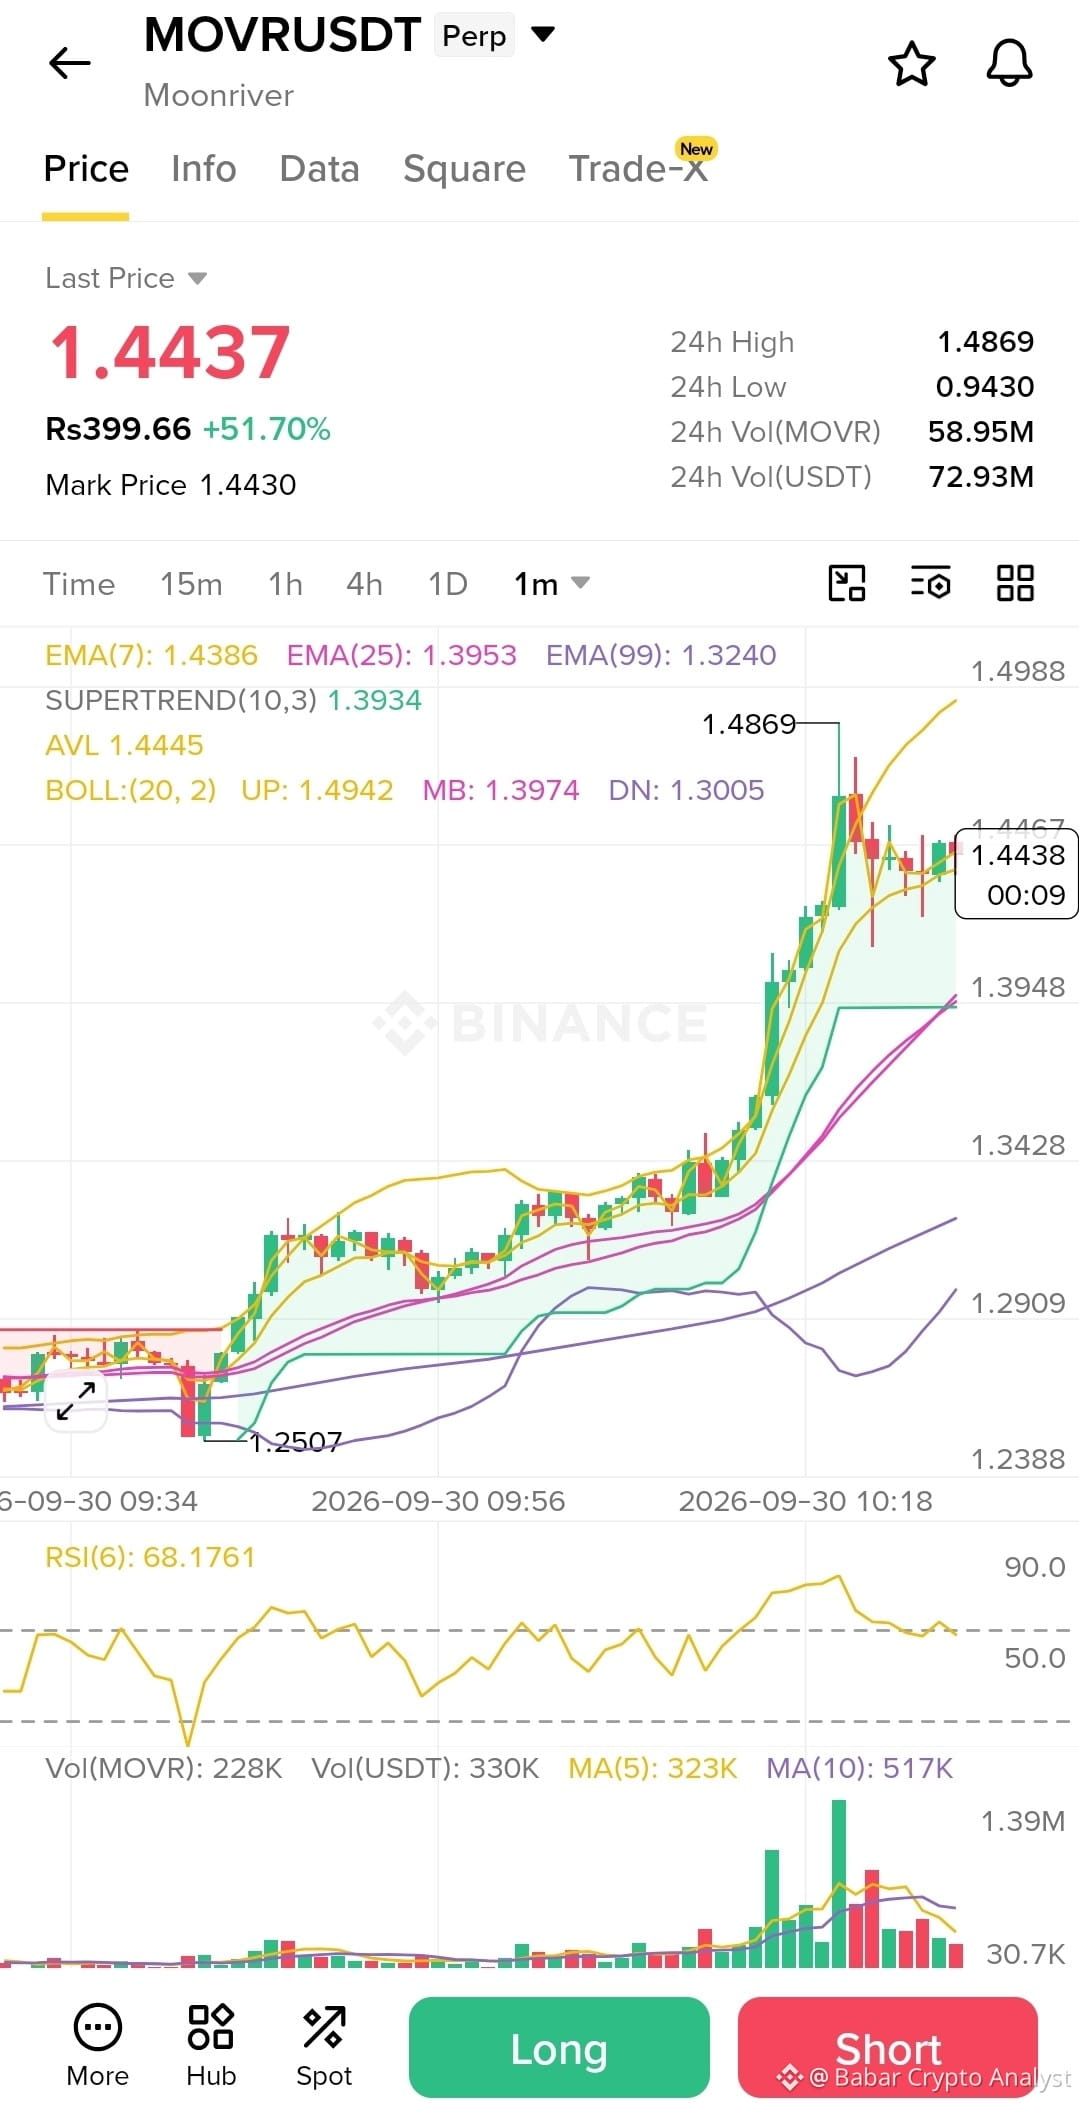Select the 1D timeframe
The image size is (1079, 2103).
click(x=447, y=584)
